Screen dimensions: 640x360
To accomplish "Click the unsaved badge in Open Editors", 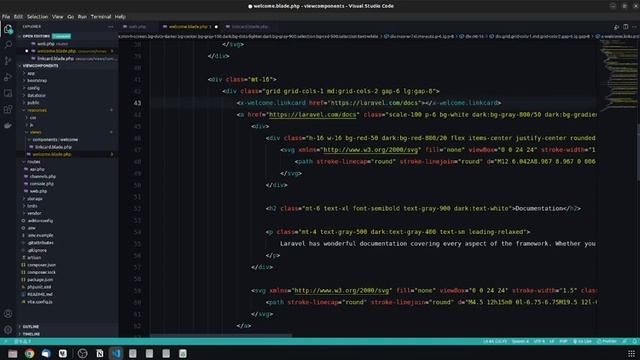I will pos(61,36).
